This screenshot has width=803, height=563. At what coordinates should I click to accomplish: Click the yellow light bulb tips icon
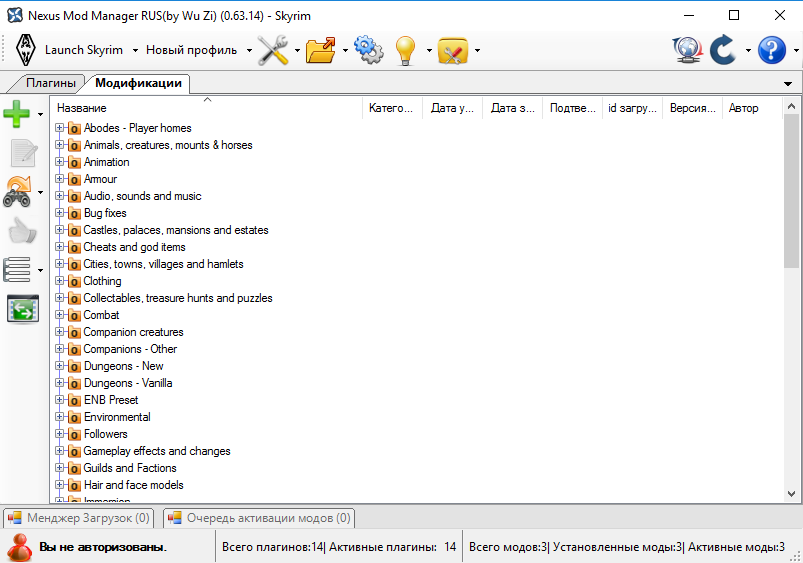[x=405, y=50]
